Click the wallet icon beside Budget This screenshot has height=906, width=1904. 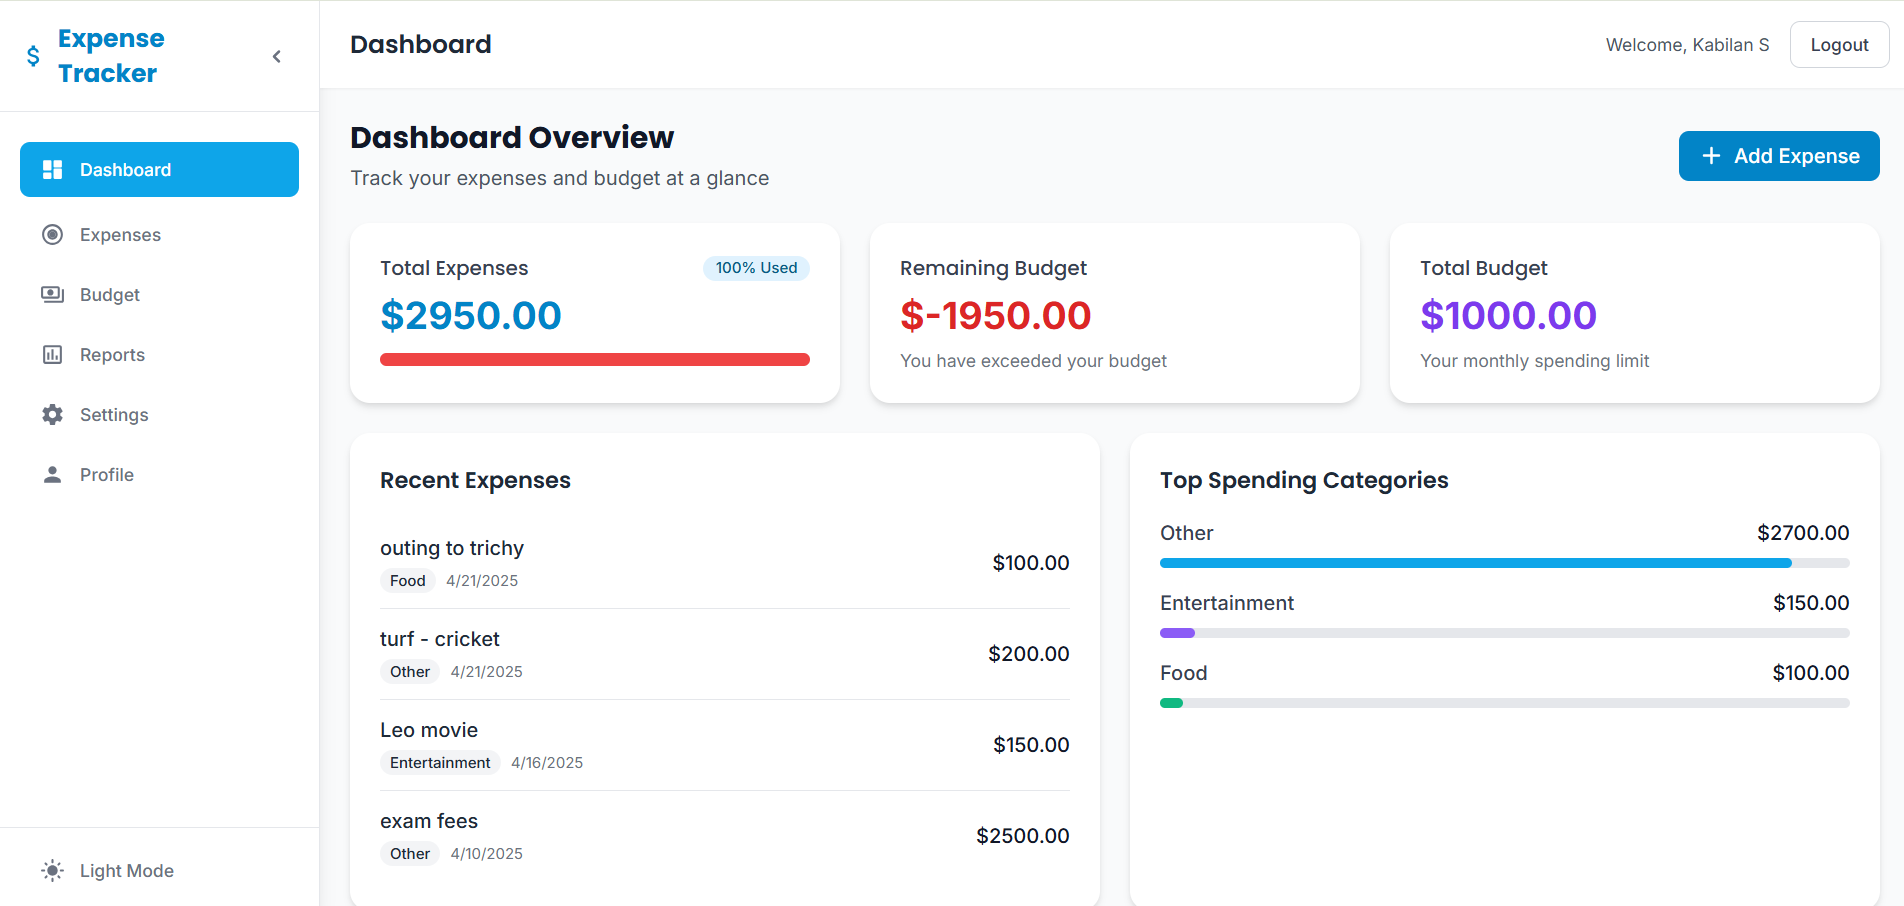(x=52, y=294)
